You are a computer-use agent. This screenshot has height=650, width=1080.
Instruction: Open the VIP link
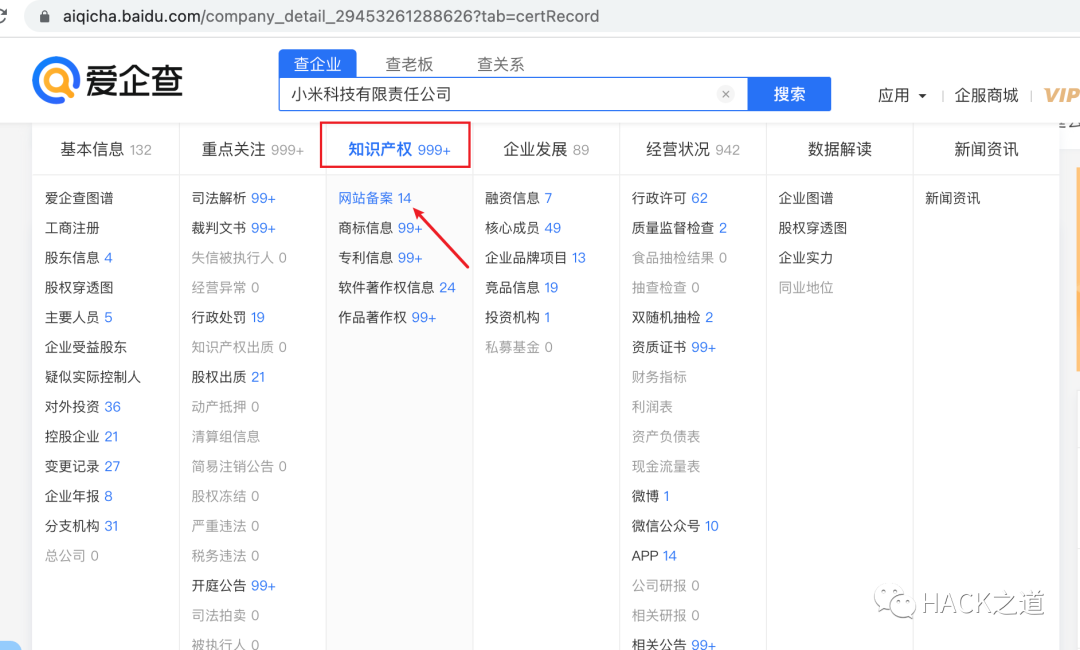tap(1061, 95)
